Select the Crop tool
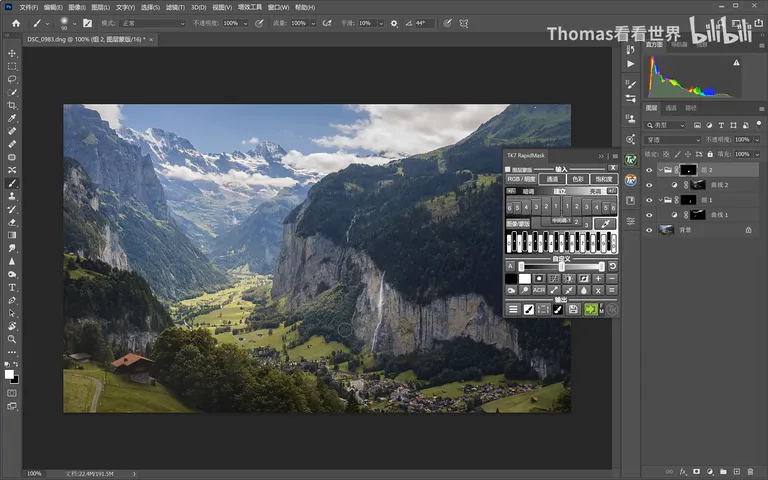Image resolution: width=768 pixels, height=480 pixels. [x=12, y=105]
